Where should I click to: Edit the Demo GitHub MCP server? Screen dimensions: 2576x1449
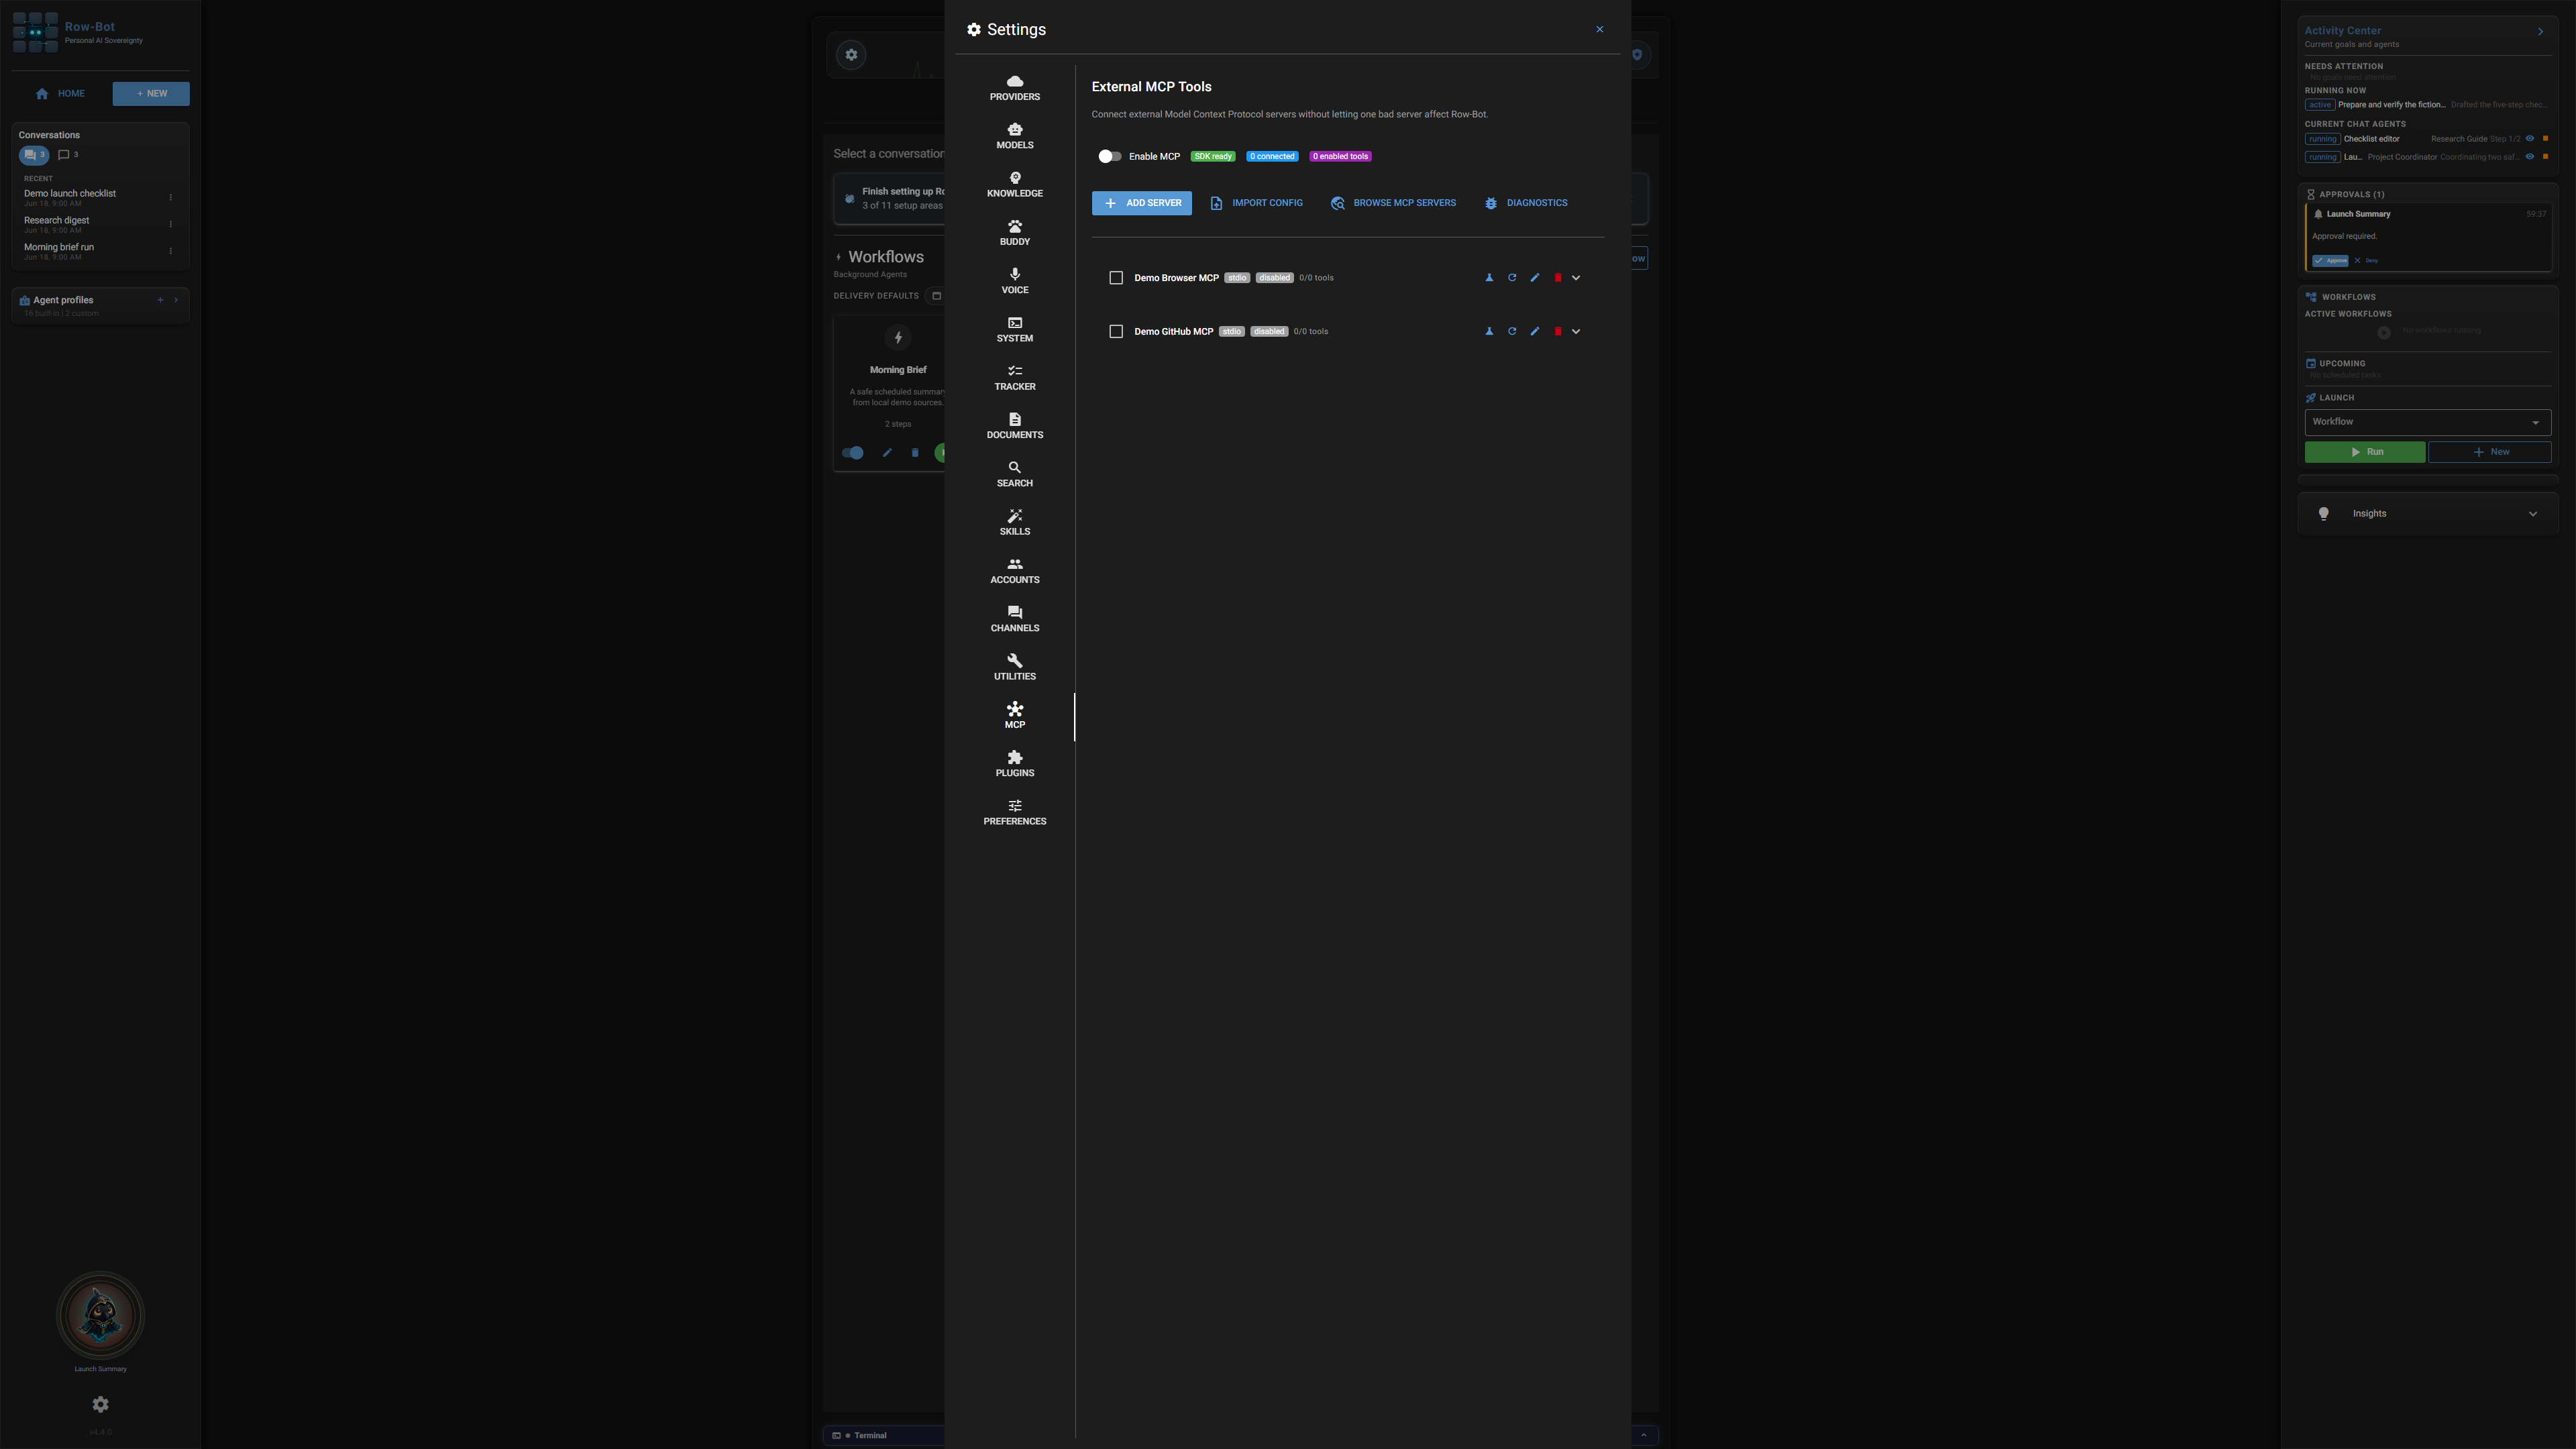tap(1535, 332)
